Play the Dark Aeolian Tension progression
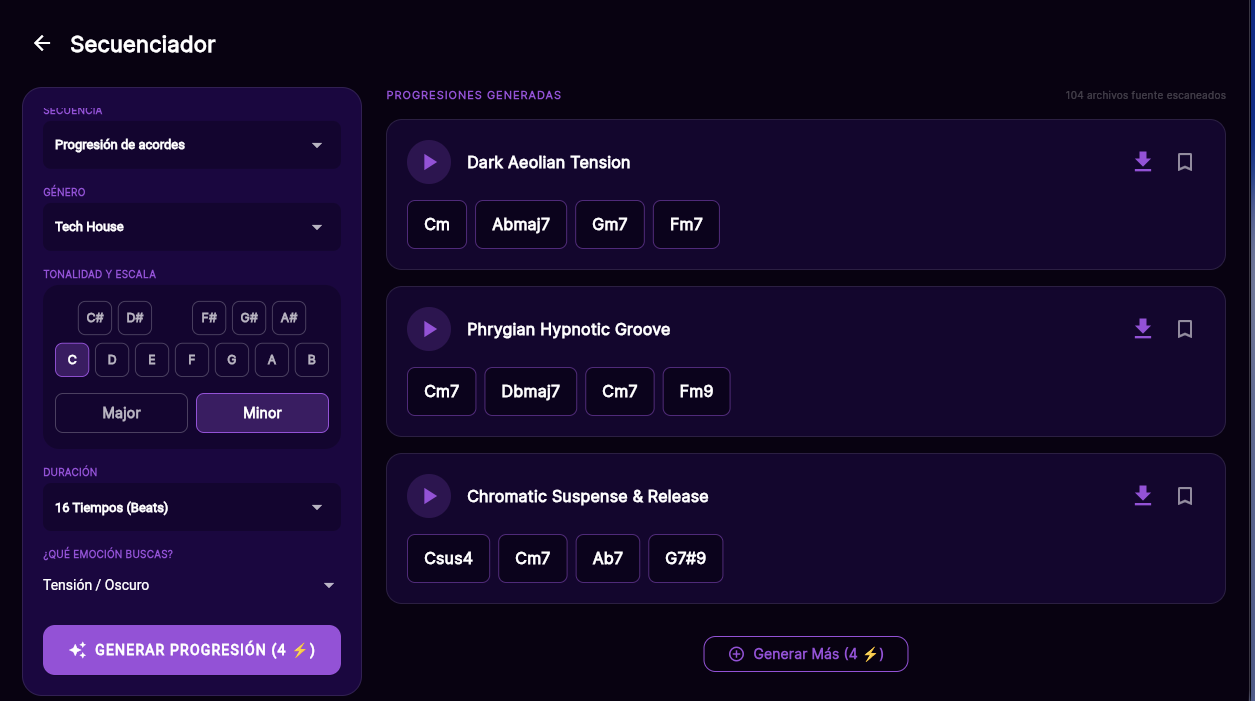This screenshot has height=701, width=1255. coord(429,162)
